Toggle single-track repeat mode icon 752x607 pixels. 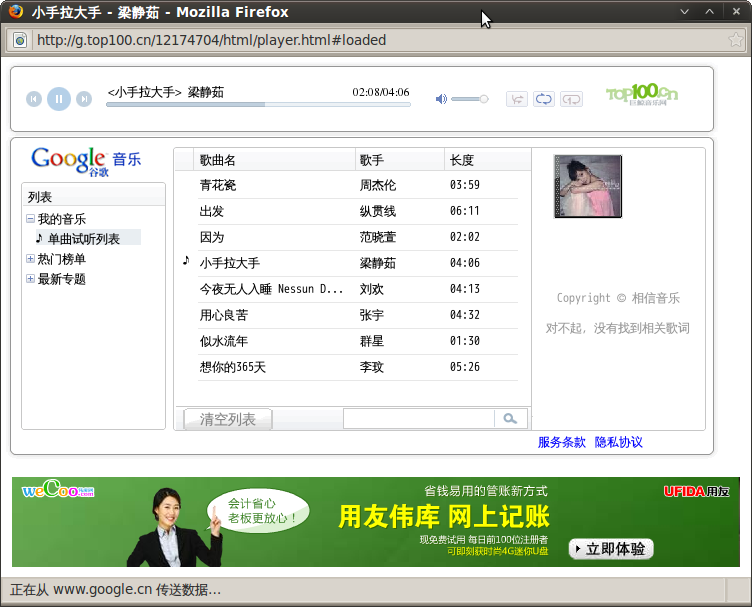[x=572, y=99]
